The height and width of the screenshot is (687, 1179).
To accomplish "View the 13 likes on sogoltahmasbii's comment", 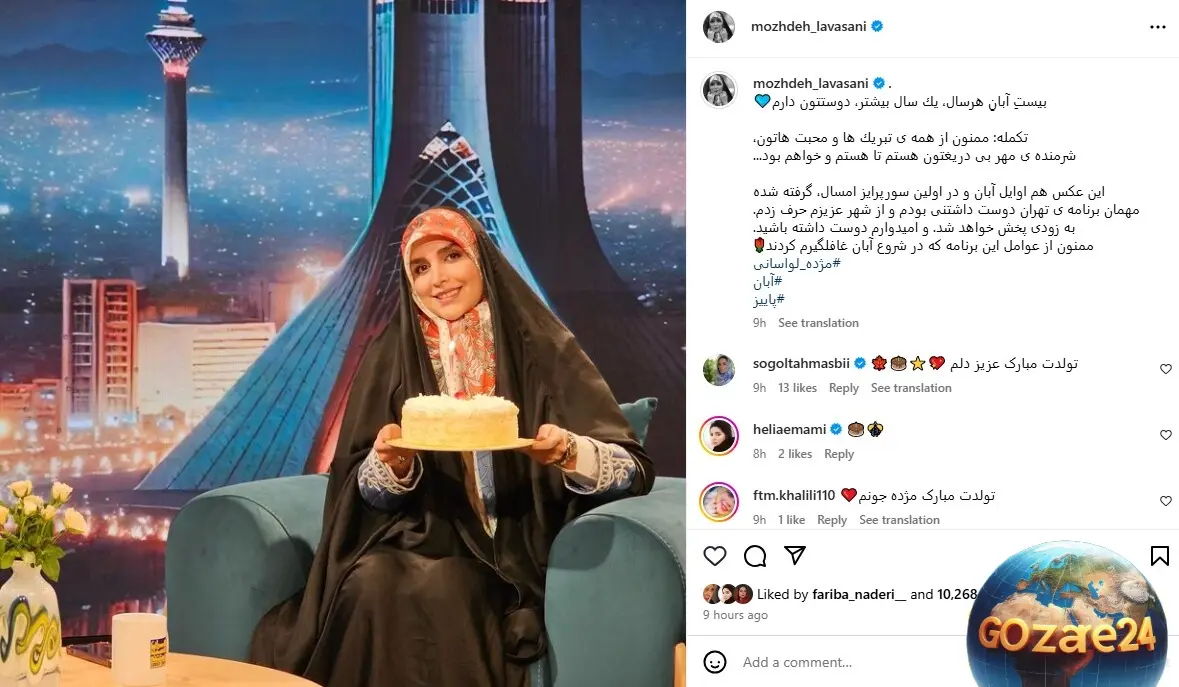I will [x=797, y=388].
